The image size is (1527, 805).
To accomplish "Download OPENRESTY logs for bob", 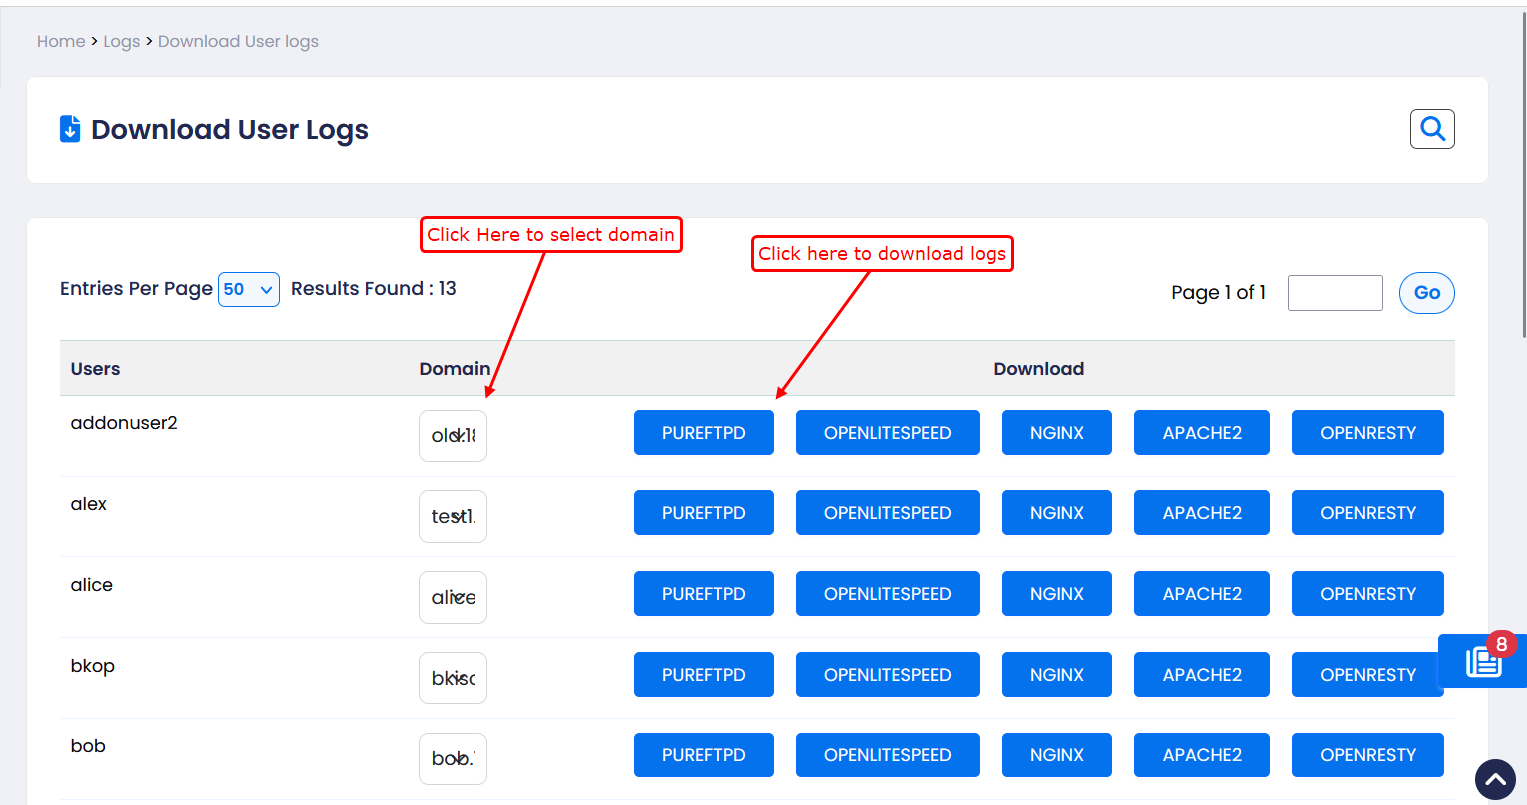I will pyautogui.click(x=1367, y=755).
